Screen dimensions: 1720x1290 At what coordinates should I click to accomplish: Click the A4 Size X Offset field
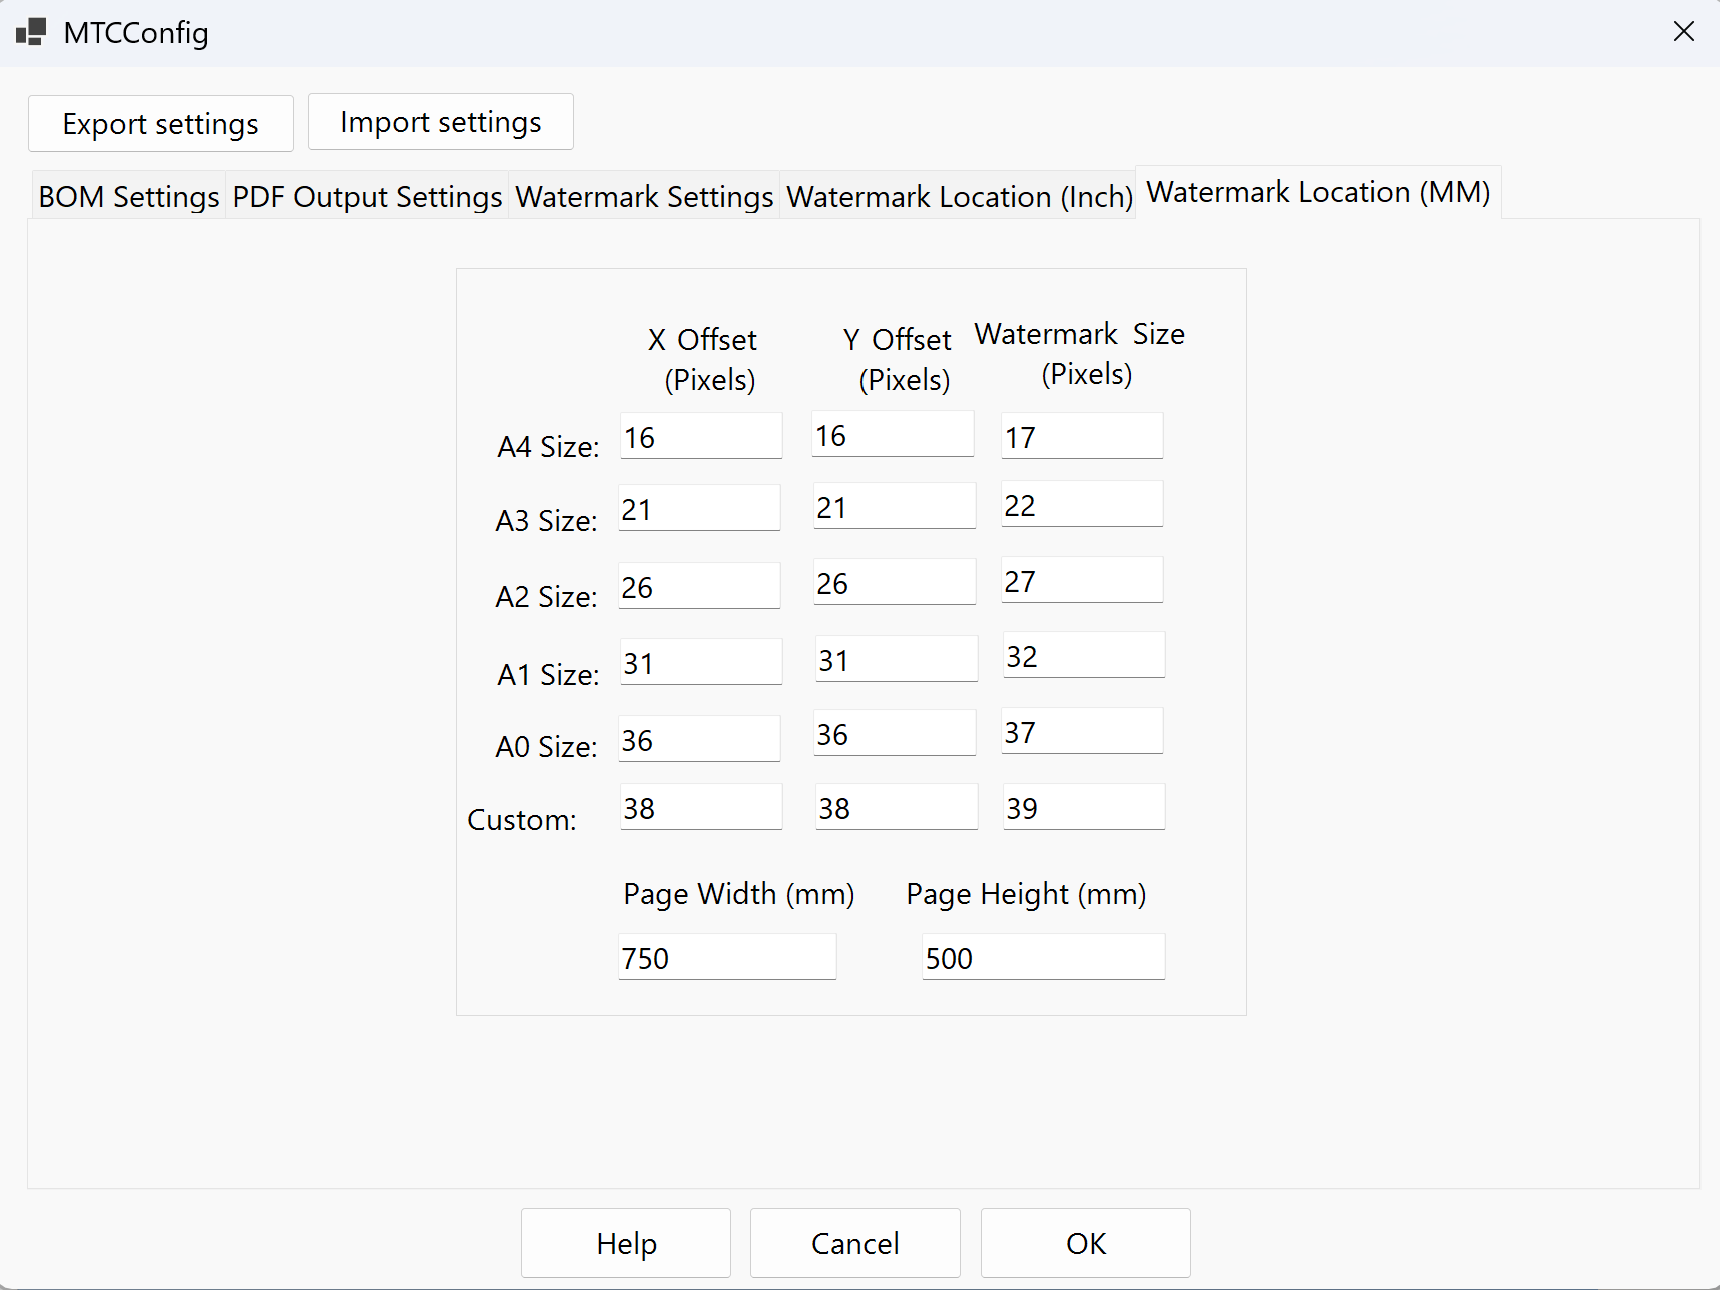[701, 436]
